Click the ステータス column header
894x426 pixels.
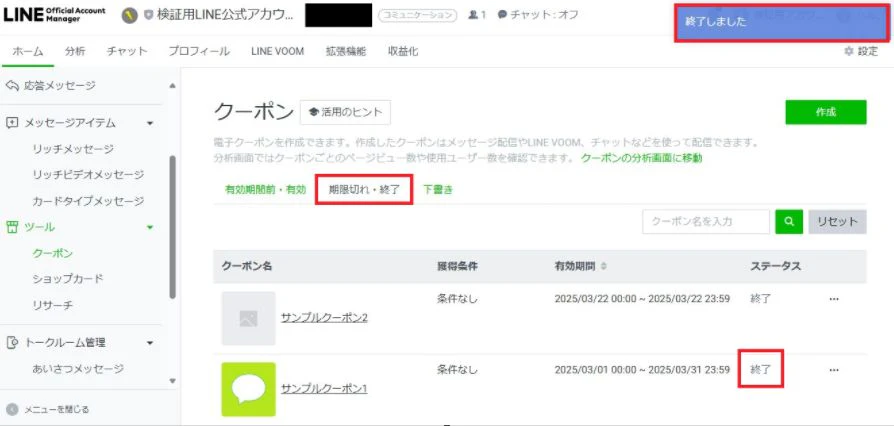pos(775,266)
